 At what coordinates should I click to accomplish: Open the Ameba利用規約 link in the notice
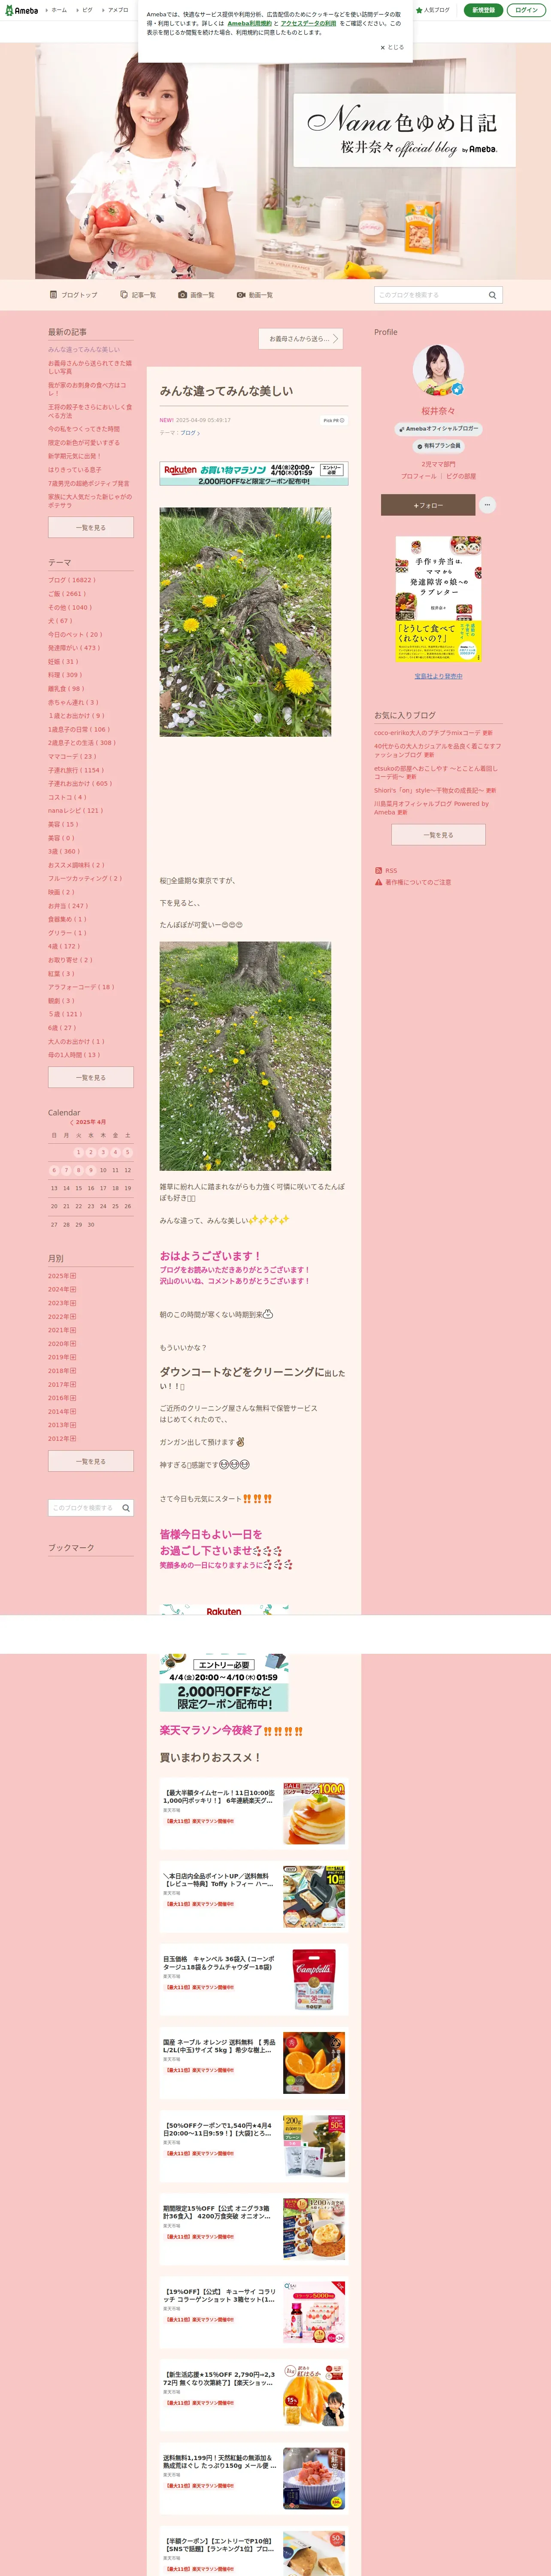249,23
